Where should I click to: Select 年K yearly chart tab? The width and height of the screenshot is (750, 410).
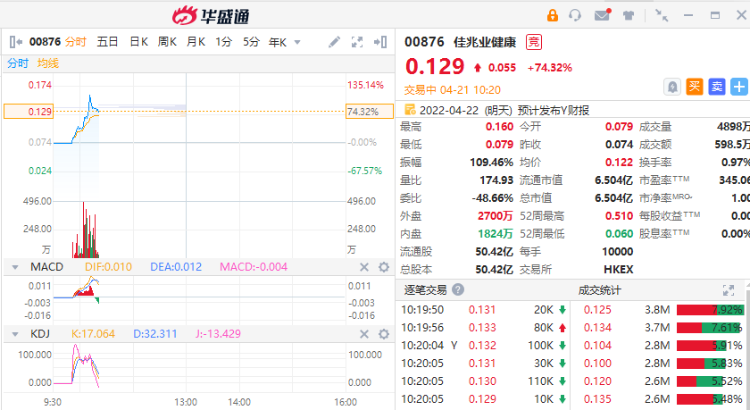[x=277, y=43]
